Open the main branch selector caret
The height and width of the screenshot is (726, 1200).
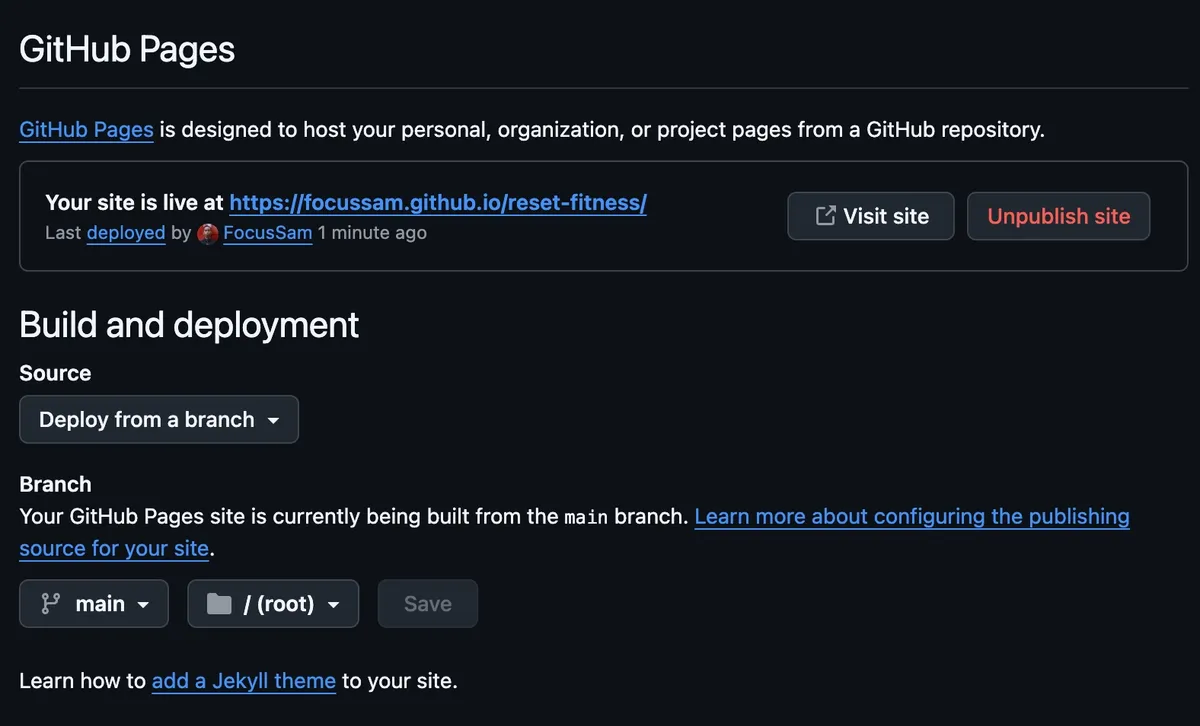click(143, 605)
